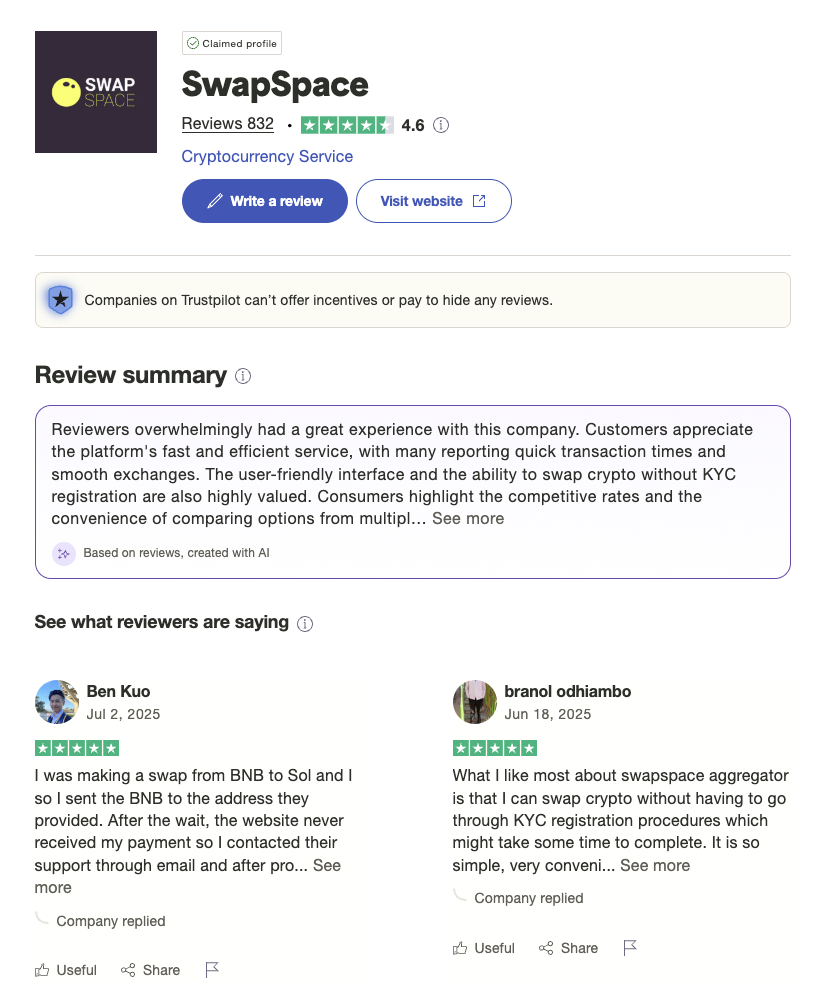The image size is (827, 990).
Task: Expand branol odhiambo's review with See more
Action: click(655, 865)
